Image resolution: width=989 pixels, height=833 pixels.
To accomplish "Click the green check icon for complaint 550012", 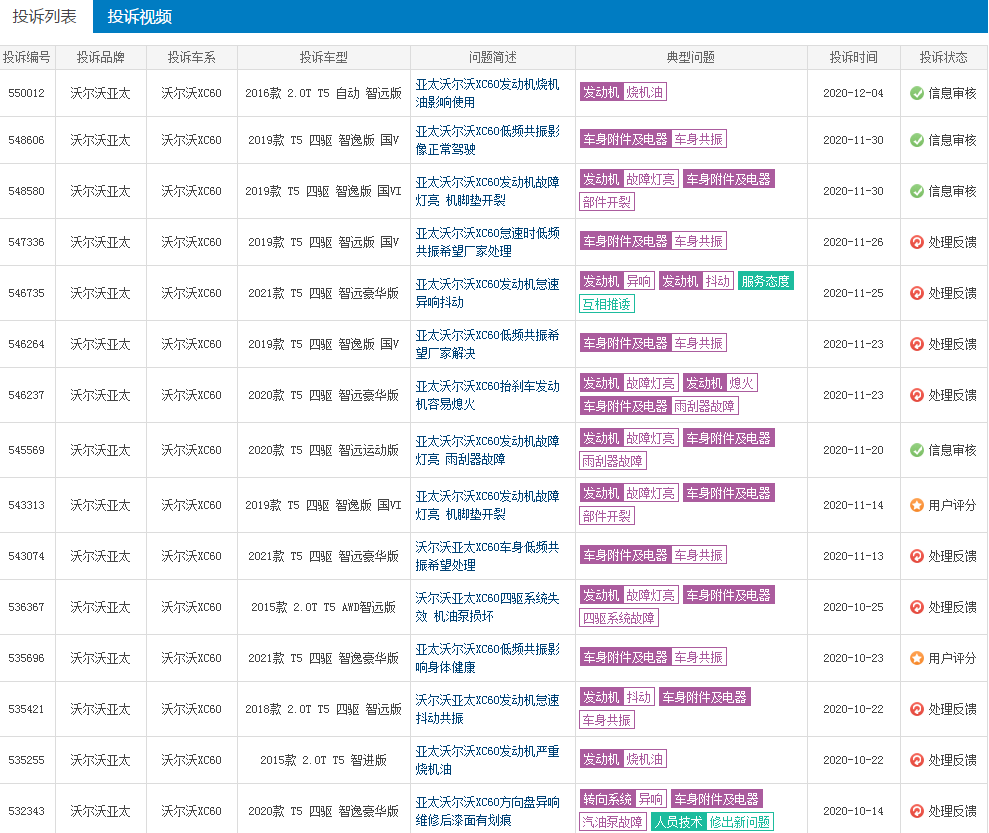I will [x=917, y=93].
